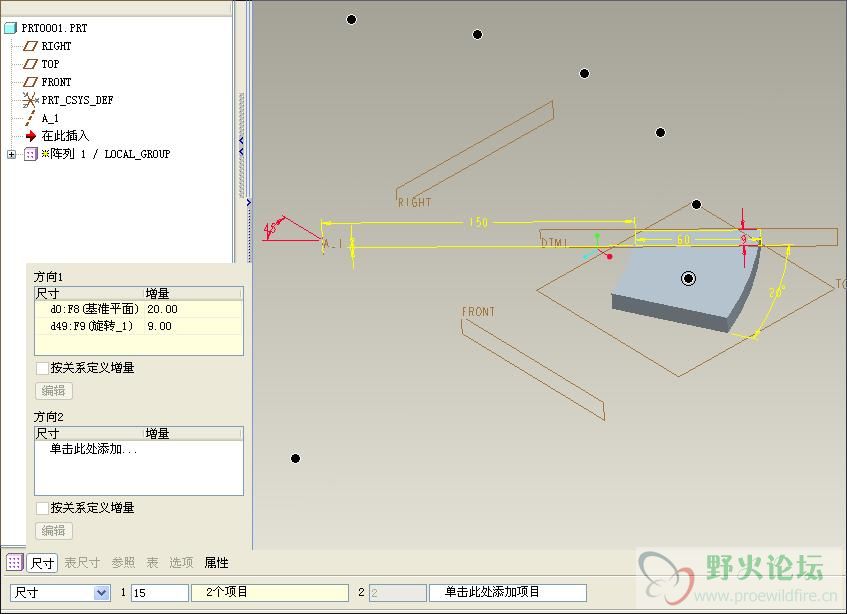Click the 编辑 button under 方向1
847x614 pixels.
tap(53, 390)
